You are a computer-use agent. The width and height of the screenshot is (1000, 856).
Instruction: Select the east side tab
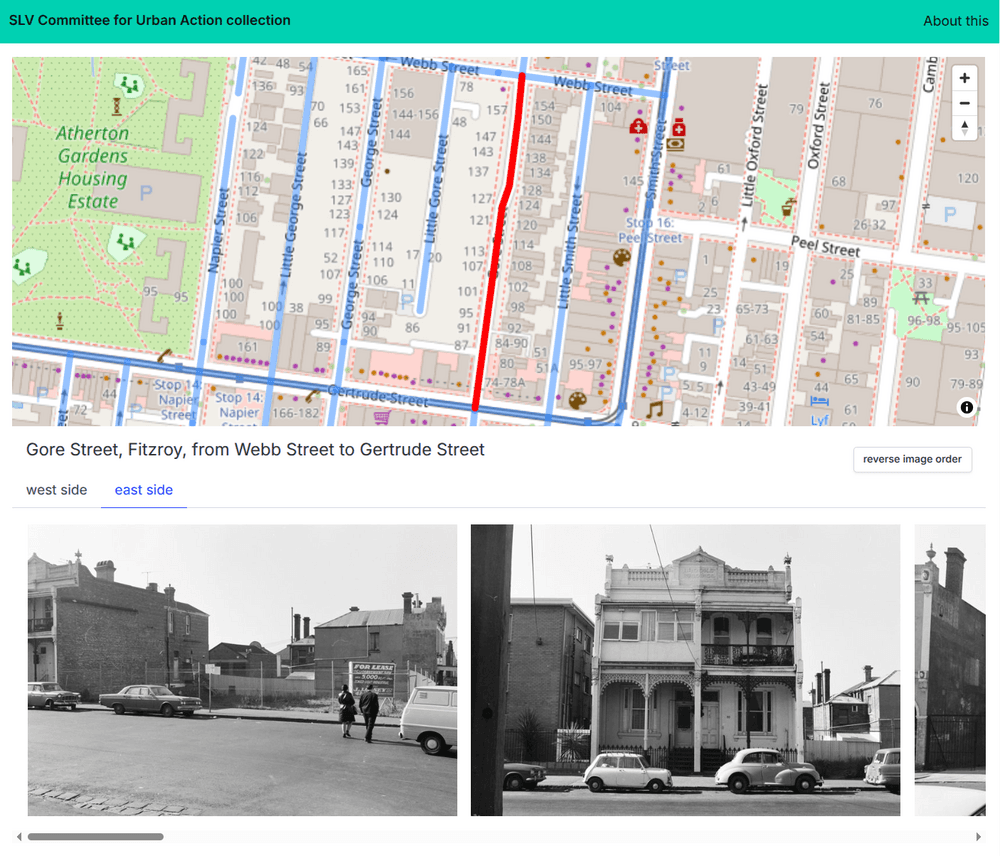click(143, 489)
